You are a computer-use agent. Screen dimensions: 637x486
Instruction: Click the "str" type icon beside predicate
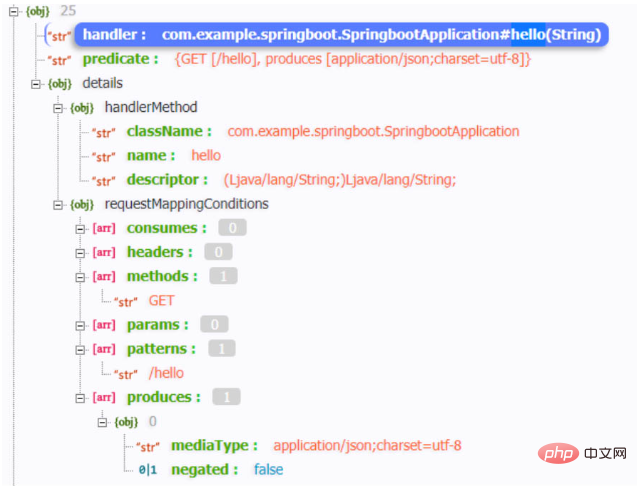pos(59,61)
